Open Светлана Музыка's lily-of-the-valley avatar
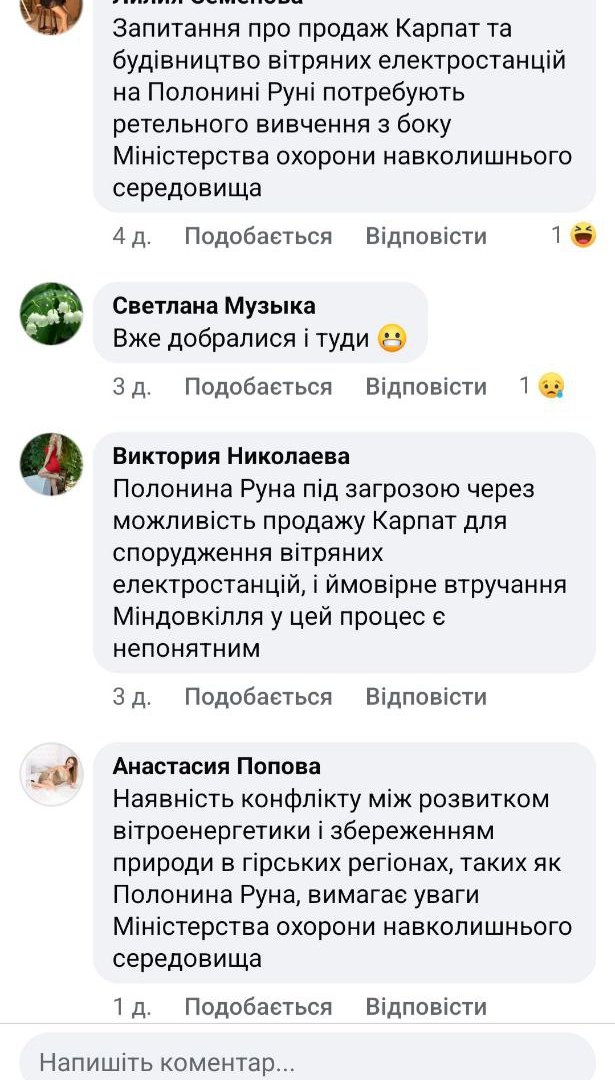615x1080 pixels. tap(51, 313)
